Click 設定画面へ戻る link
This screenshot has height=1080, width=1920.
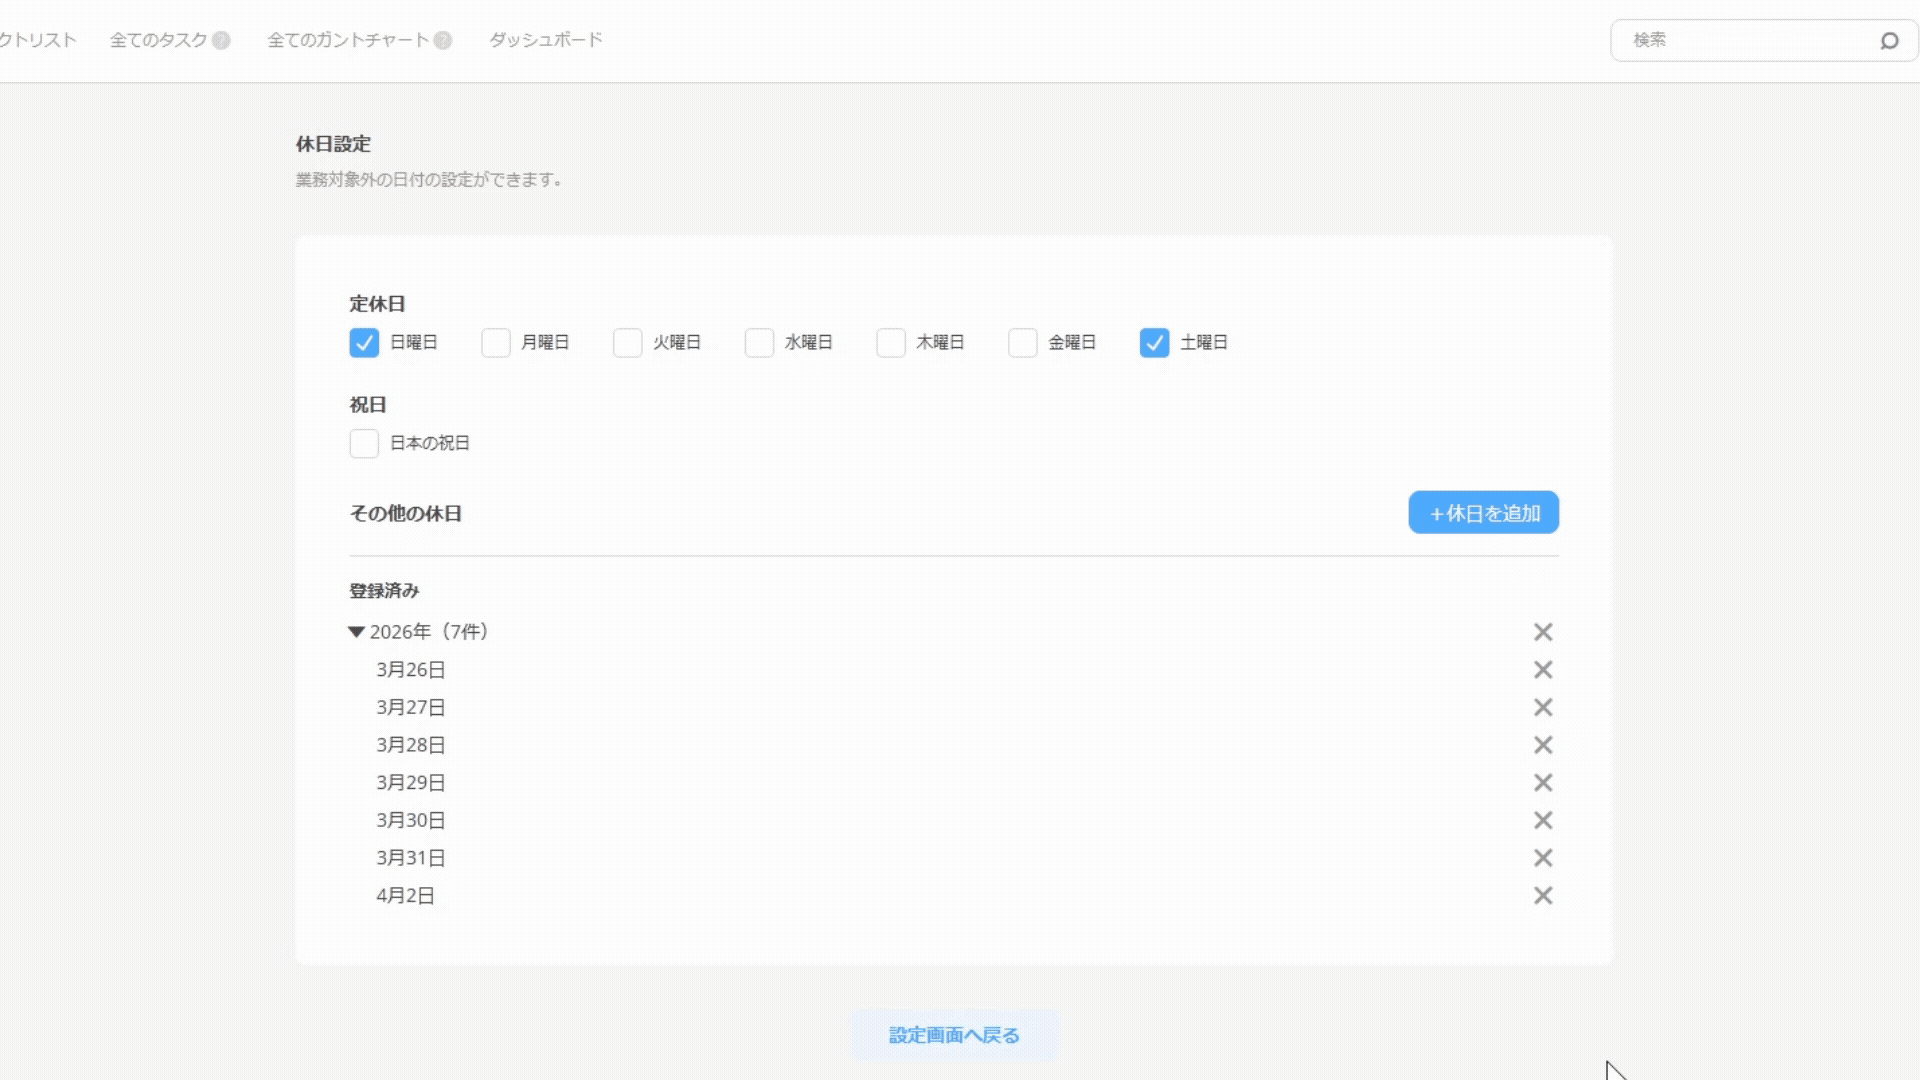954,1035
